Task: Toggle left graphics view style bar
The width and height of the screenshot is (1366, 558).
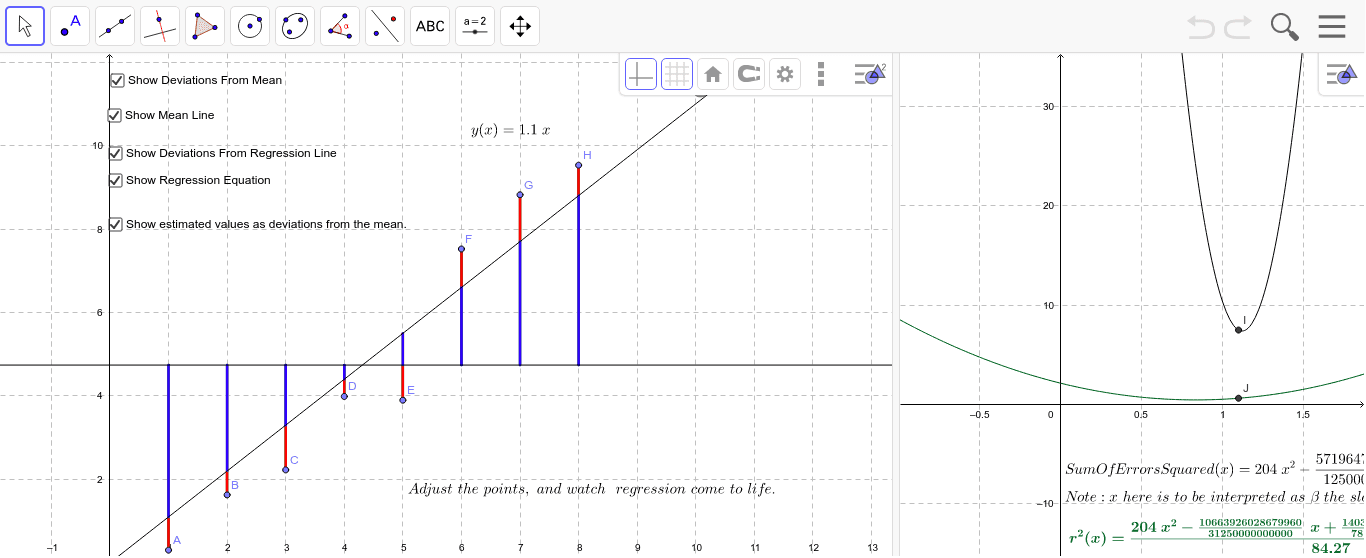Action: 869,74
